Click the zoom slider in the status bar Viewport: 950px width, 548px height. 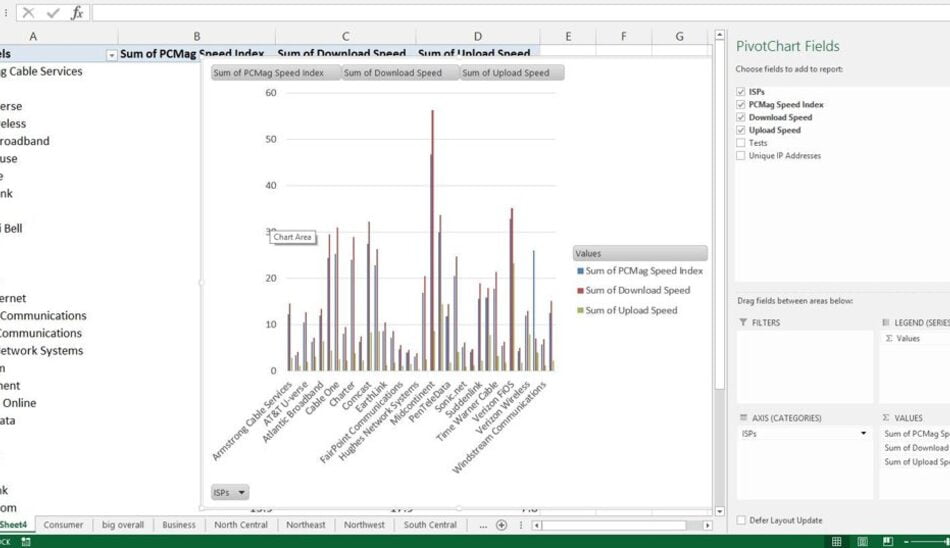click(931, 541)
